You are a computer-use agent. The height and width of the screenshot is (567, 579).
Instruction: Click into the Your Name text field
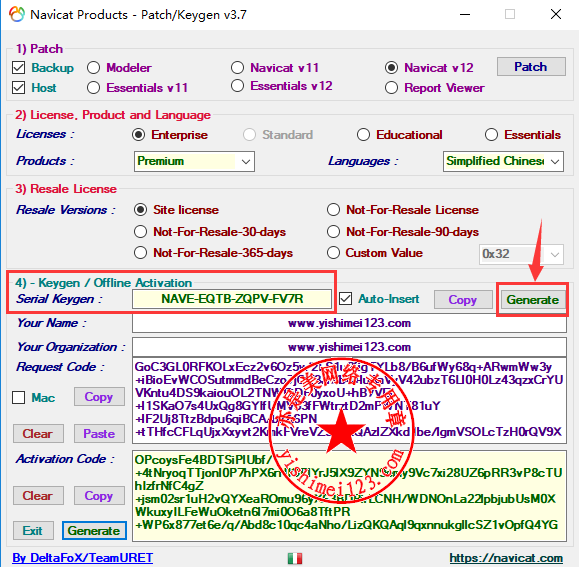tap(349, 323)
